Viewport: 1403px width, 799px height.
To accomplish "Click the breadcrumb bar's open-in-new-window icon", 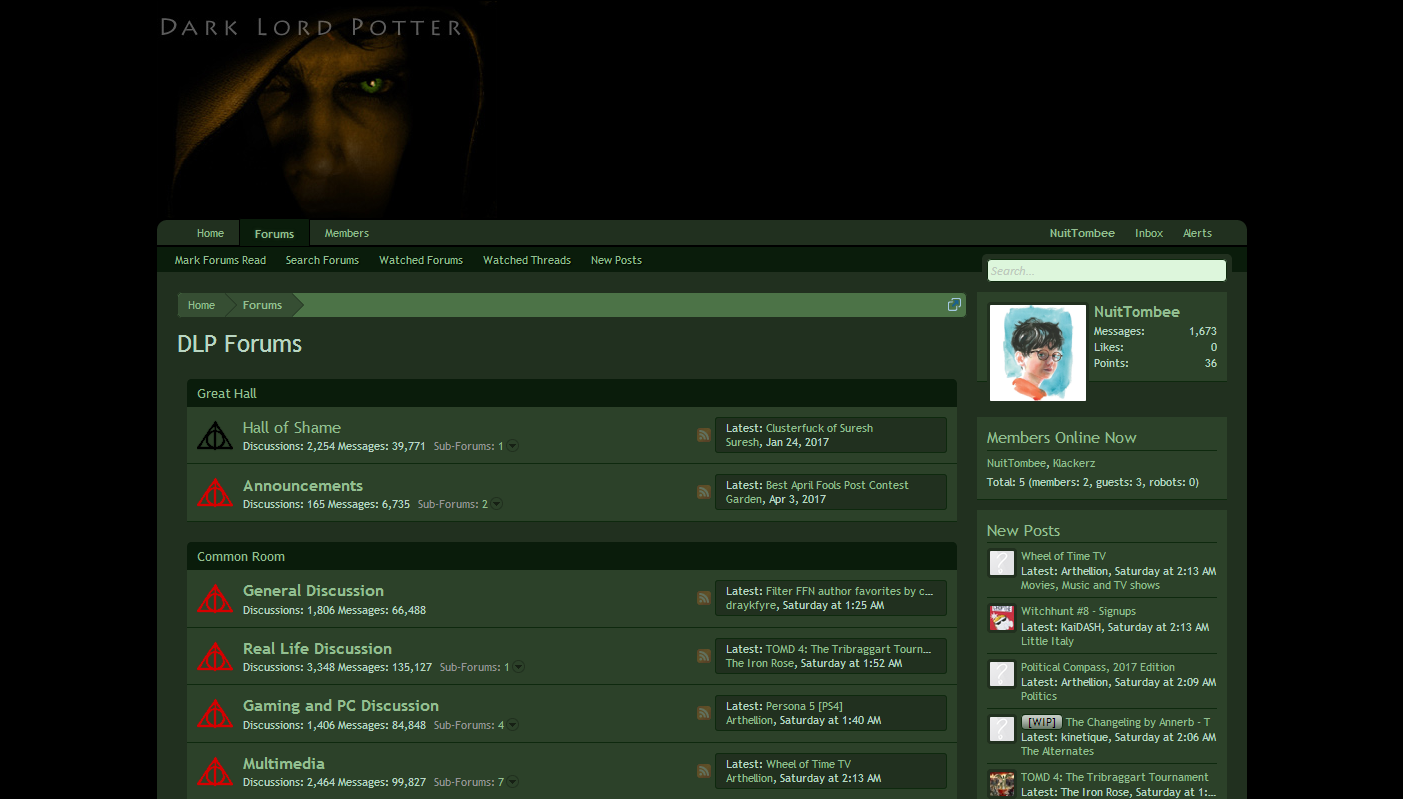I will click(954, 305).
